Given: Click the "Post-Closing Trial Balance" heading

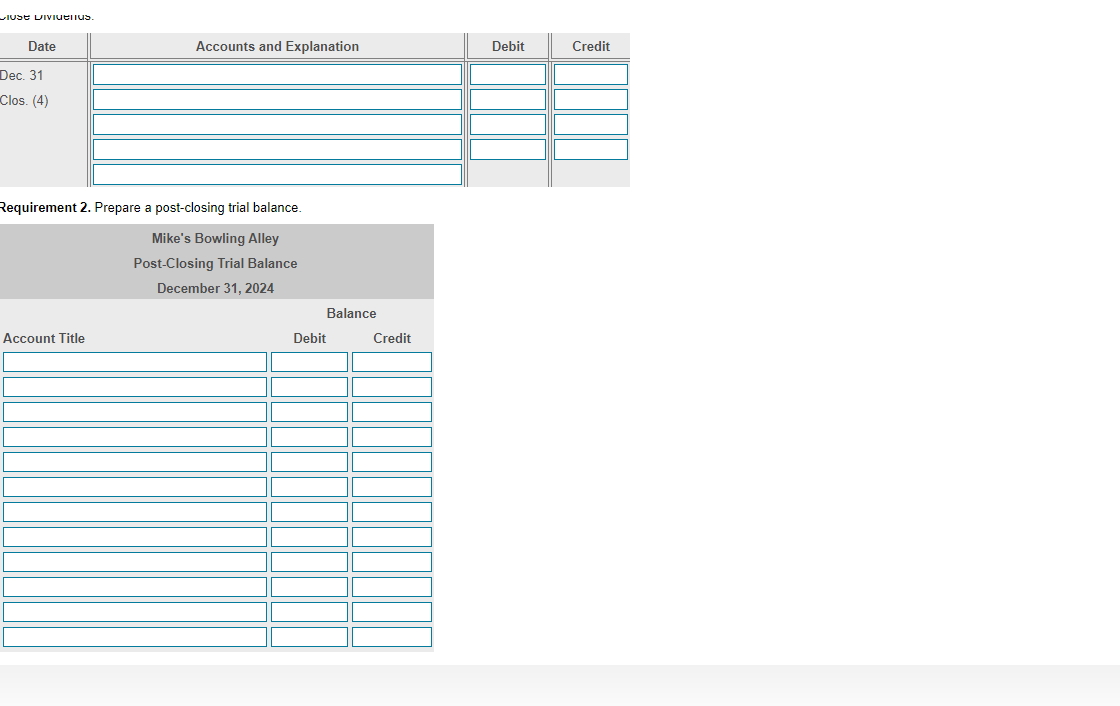Looking at the screenshot, I should click(x=215, y=264).
